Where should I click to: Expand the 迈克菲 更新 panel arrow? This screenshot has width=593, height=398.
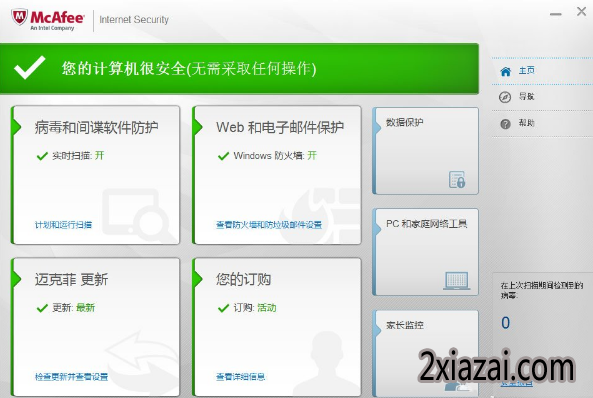click(x=17, y=279)
